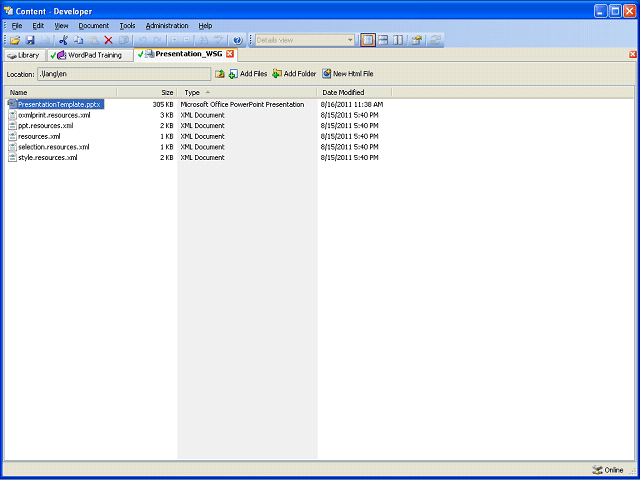This screenshot has width=640, height=480.
Task: Open the Help menu
Action: (x=205, y=26)
